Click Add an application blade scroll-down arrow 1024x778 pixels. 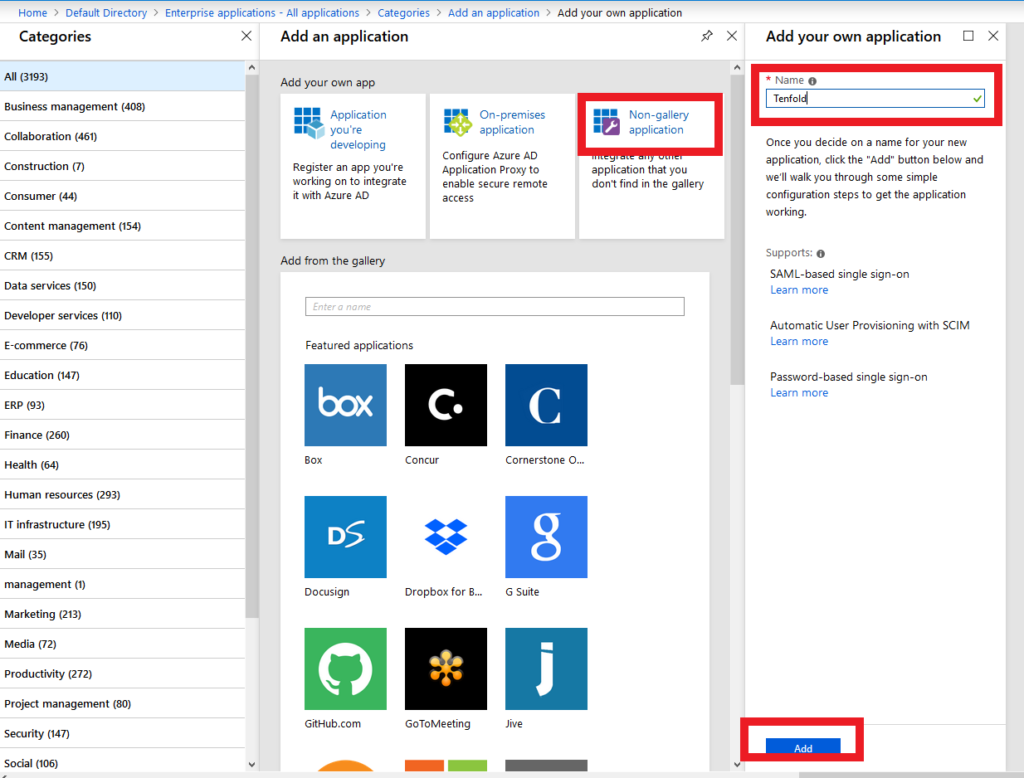(x=737, y=764)
